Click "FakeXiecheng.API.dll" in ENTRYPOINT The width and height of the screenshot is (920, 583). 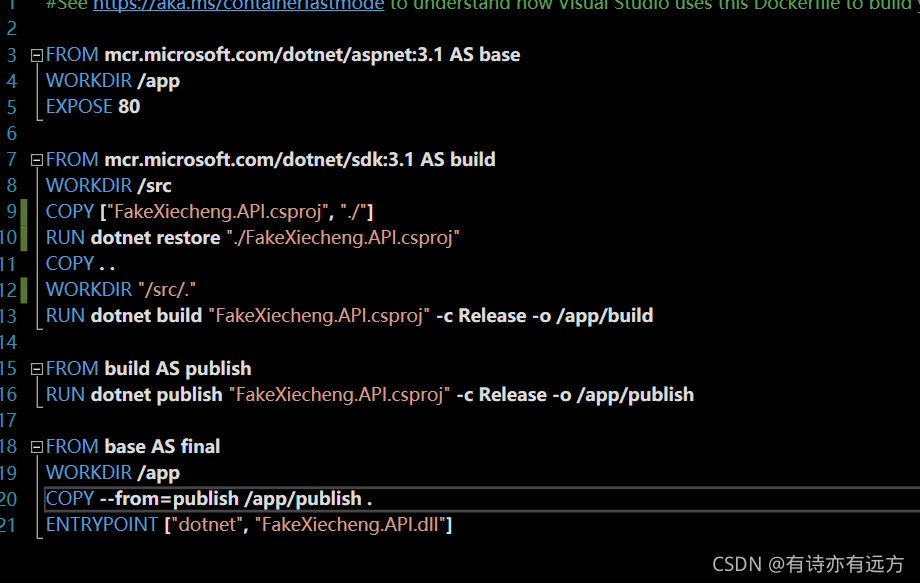(x=350, y=524)
